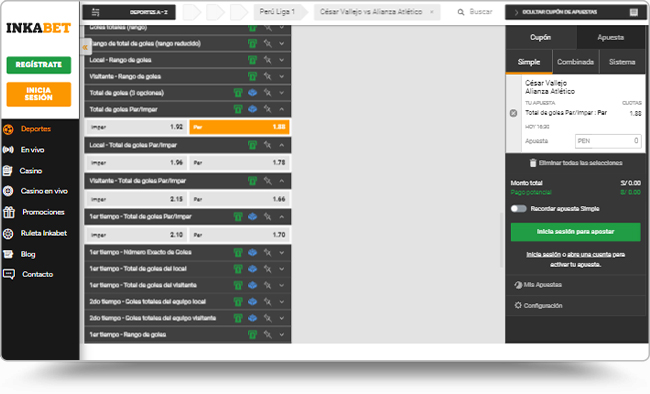Open the Perú Liga 1 breadcrumb
Image resolution: width=650 pixels, height=394 pixels.
pos(277,12)
